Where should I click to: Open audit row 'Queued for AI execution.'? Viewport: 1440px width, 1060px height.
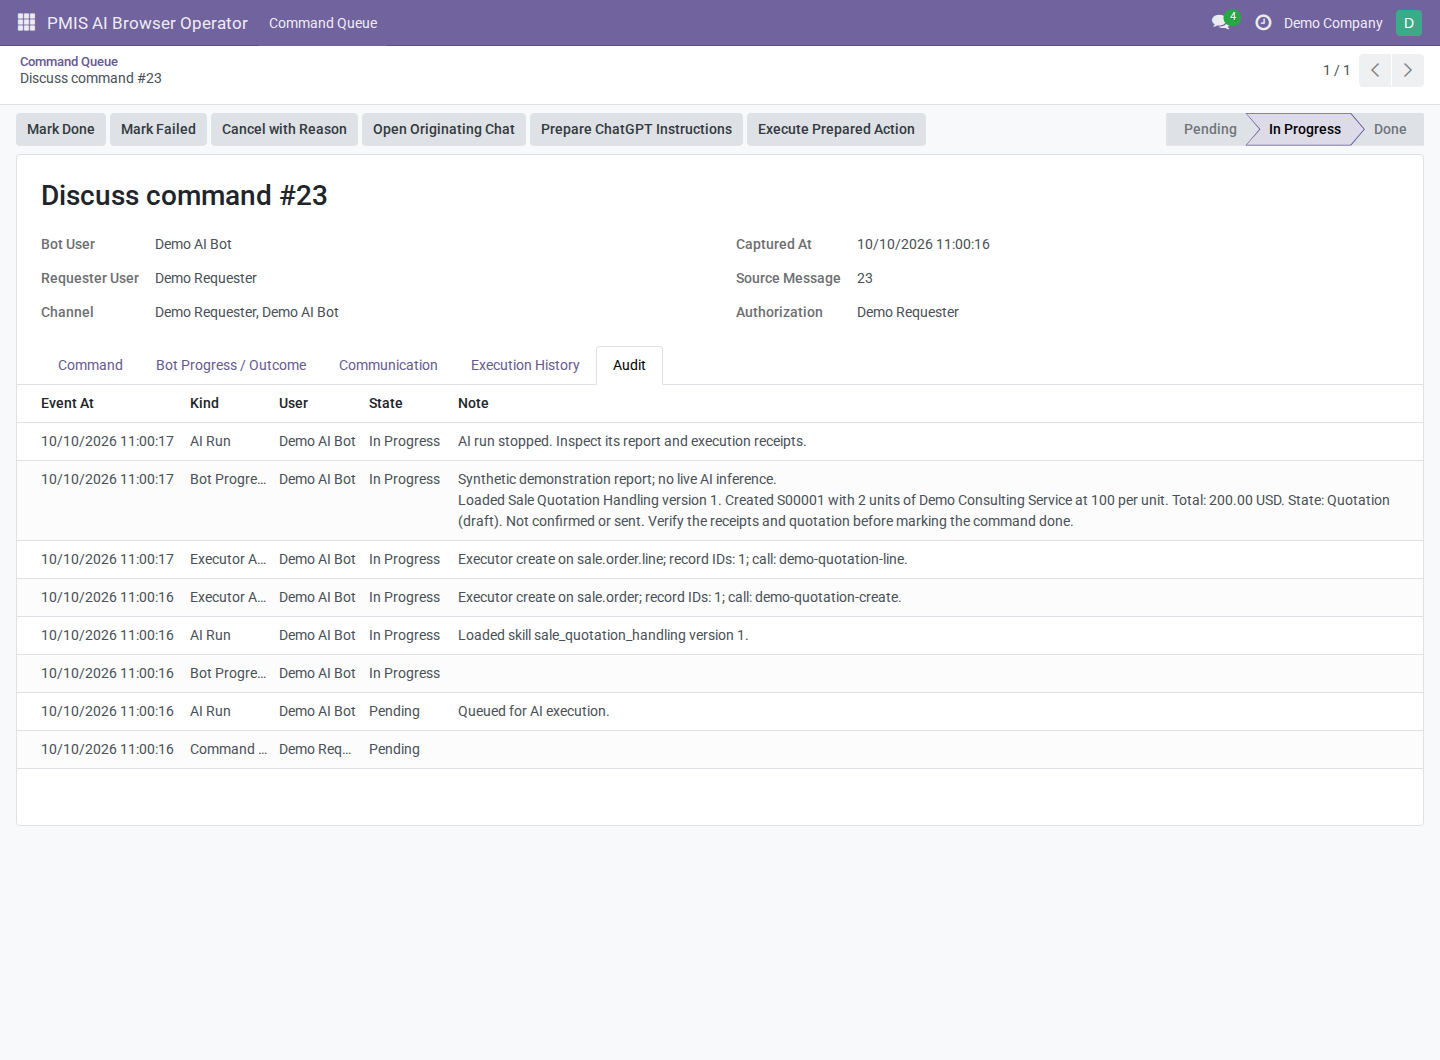coord(720,711)
